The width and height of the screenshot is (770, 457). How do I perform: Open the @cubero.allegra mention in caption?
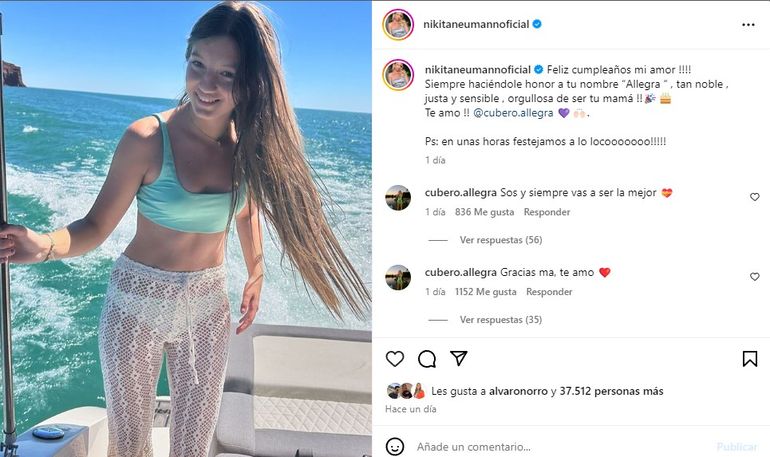click(513, 113)
